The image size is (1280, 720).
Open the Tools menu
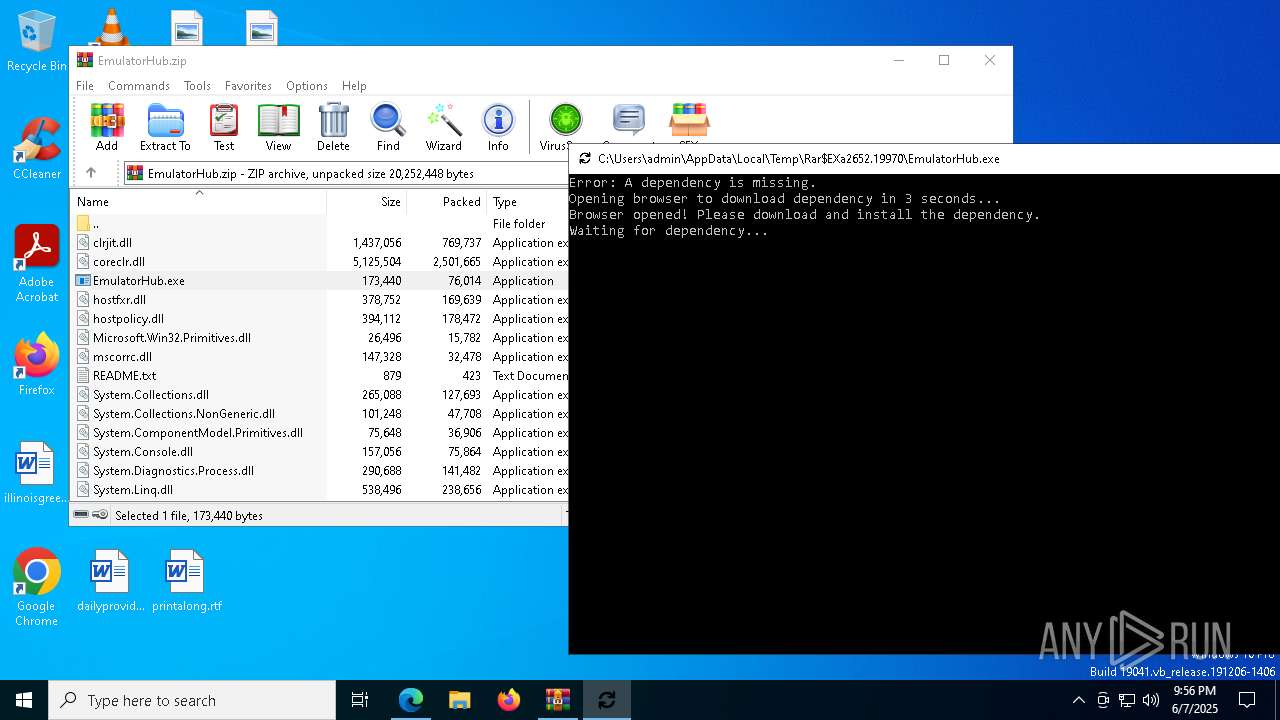pos(197,86)
